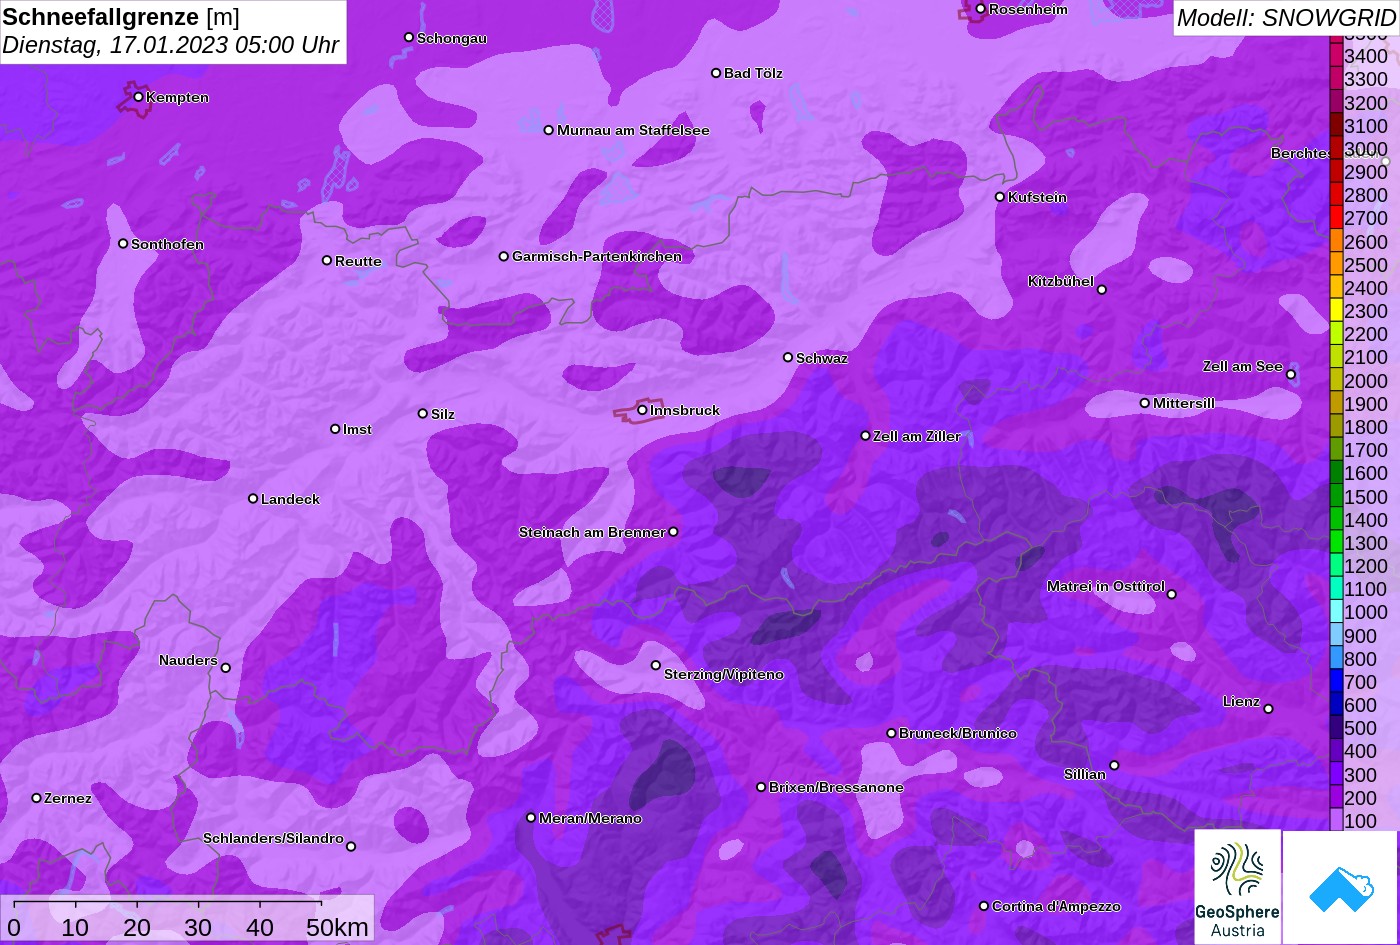Click the Schlanders/Silandro marker
This screenshot has height=945, width=1400.
351,847
